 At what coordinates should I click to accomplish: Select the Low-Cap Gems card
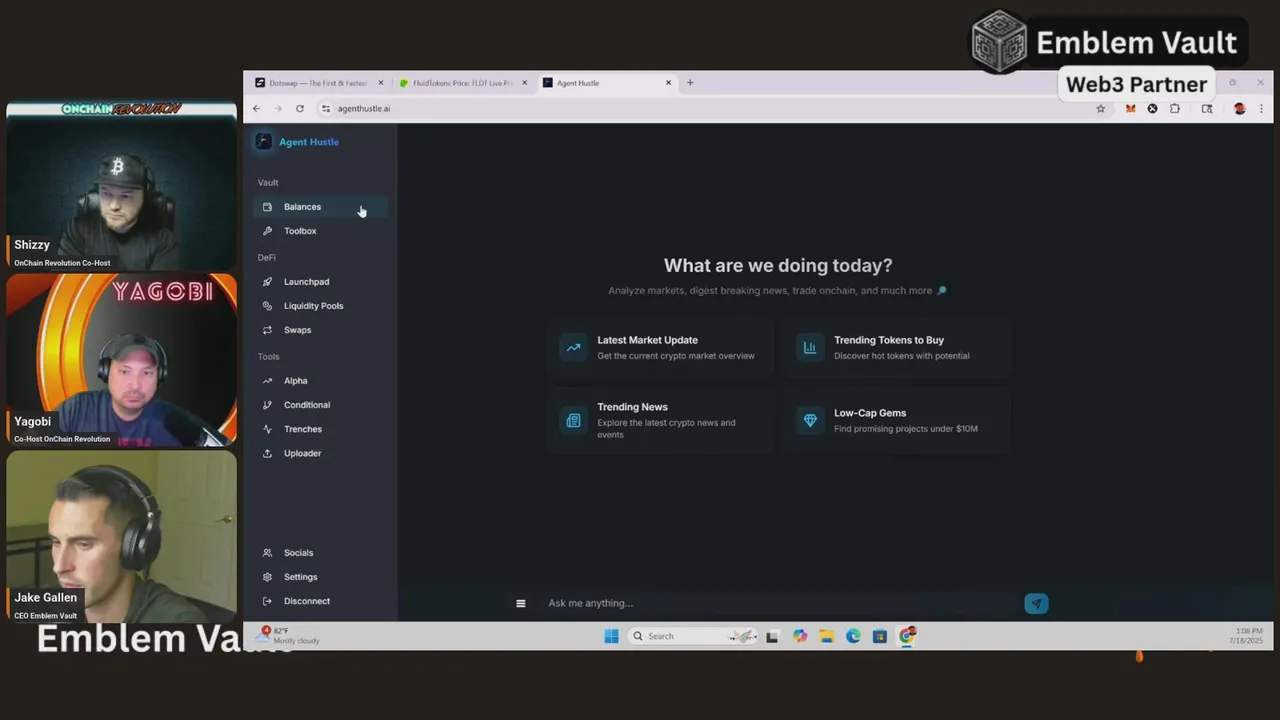[x=897, y=420]
